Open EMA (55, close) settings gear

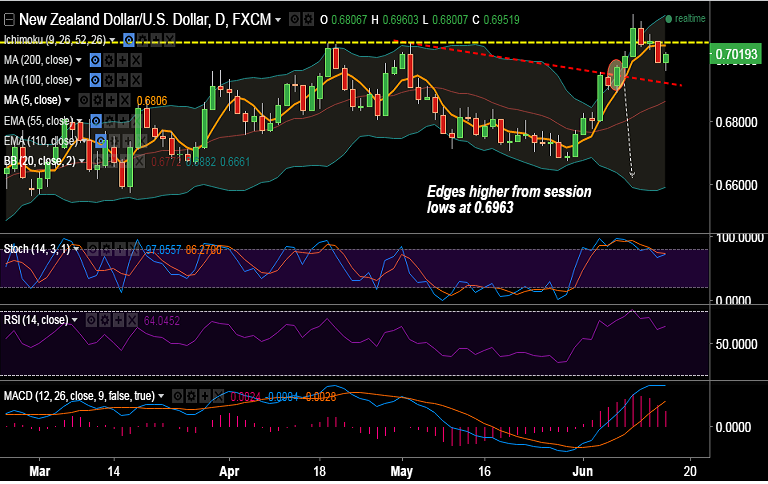[x=110, y=121]
